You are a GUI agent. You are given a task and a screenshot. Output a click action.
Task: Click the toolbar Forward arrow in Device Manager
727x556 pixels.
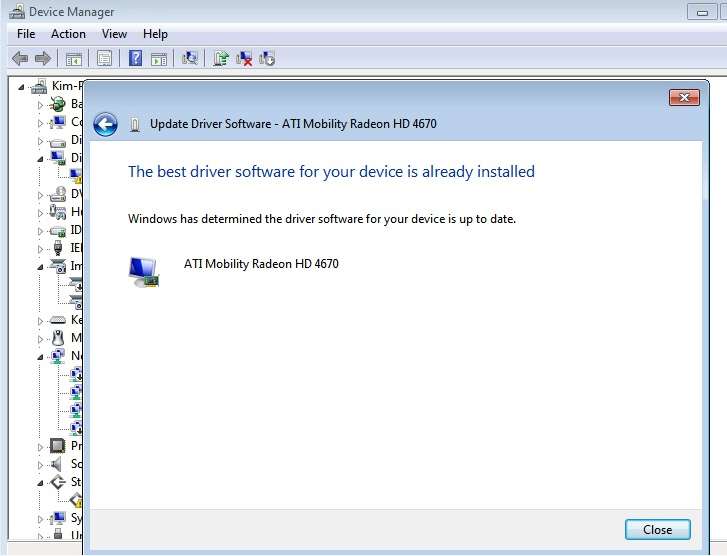point(43,58)
